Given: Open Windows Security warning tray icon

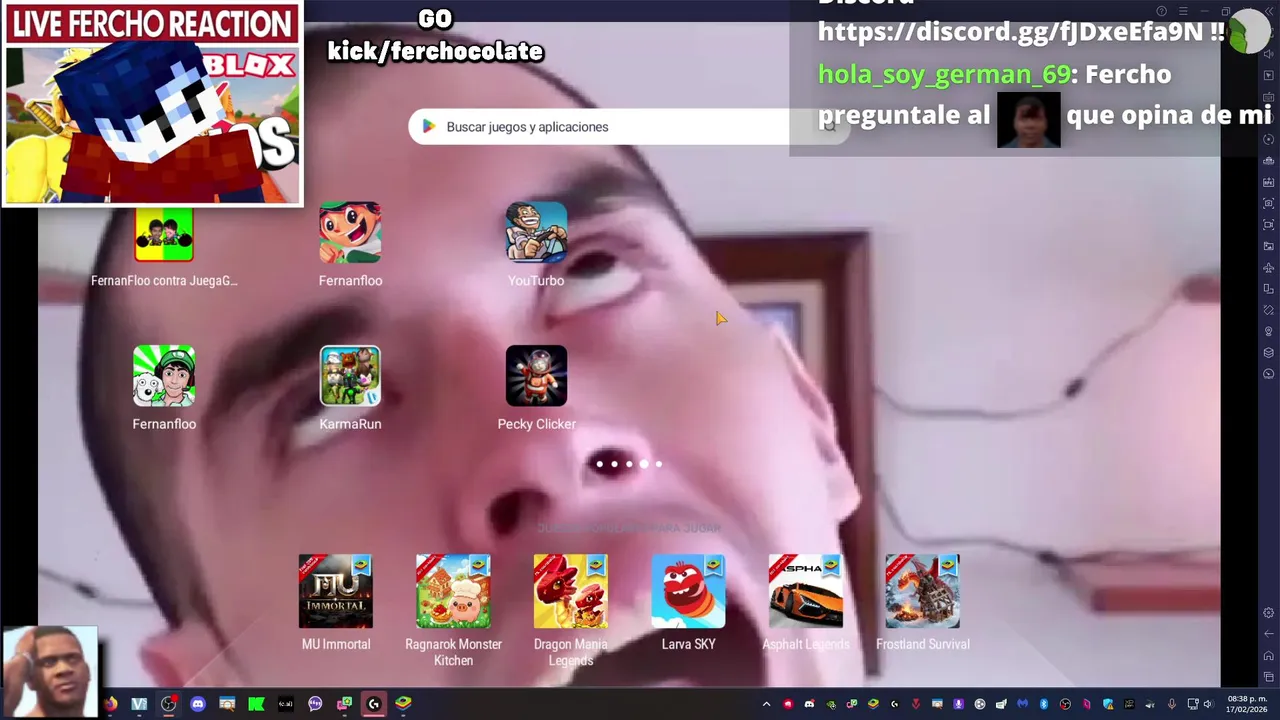Looking at the screenshot, I should pyautogui.click(x=1108, y=704).
